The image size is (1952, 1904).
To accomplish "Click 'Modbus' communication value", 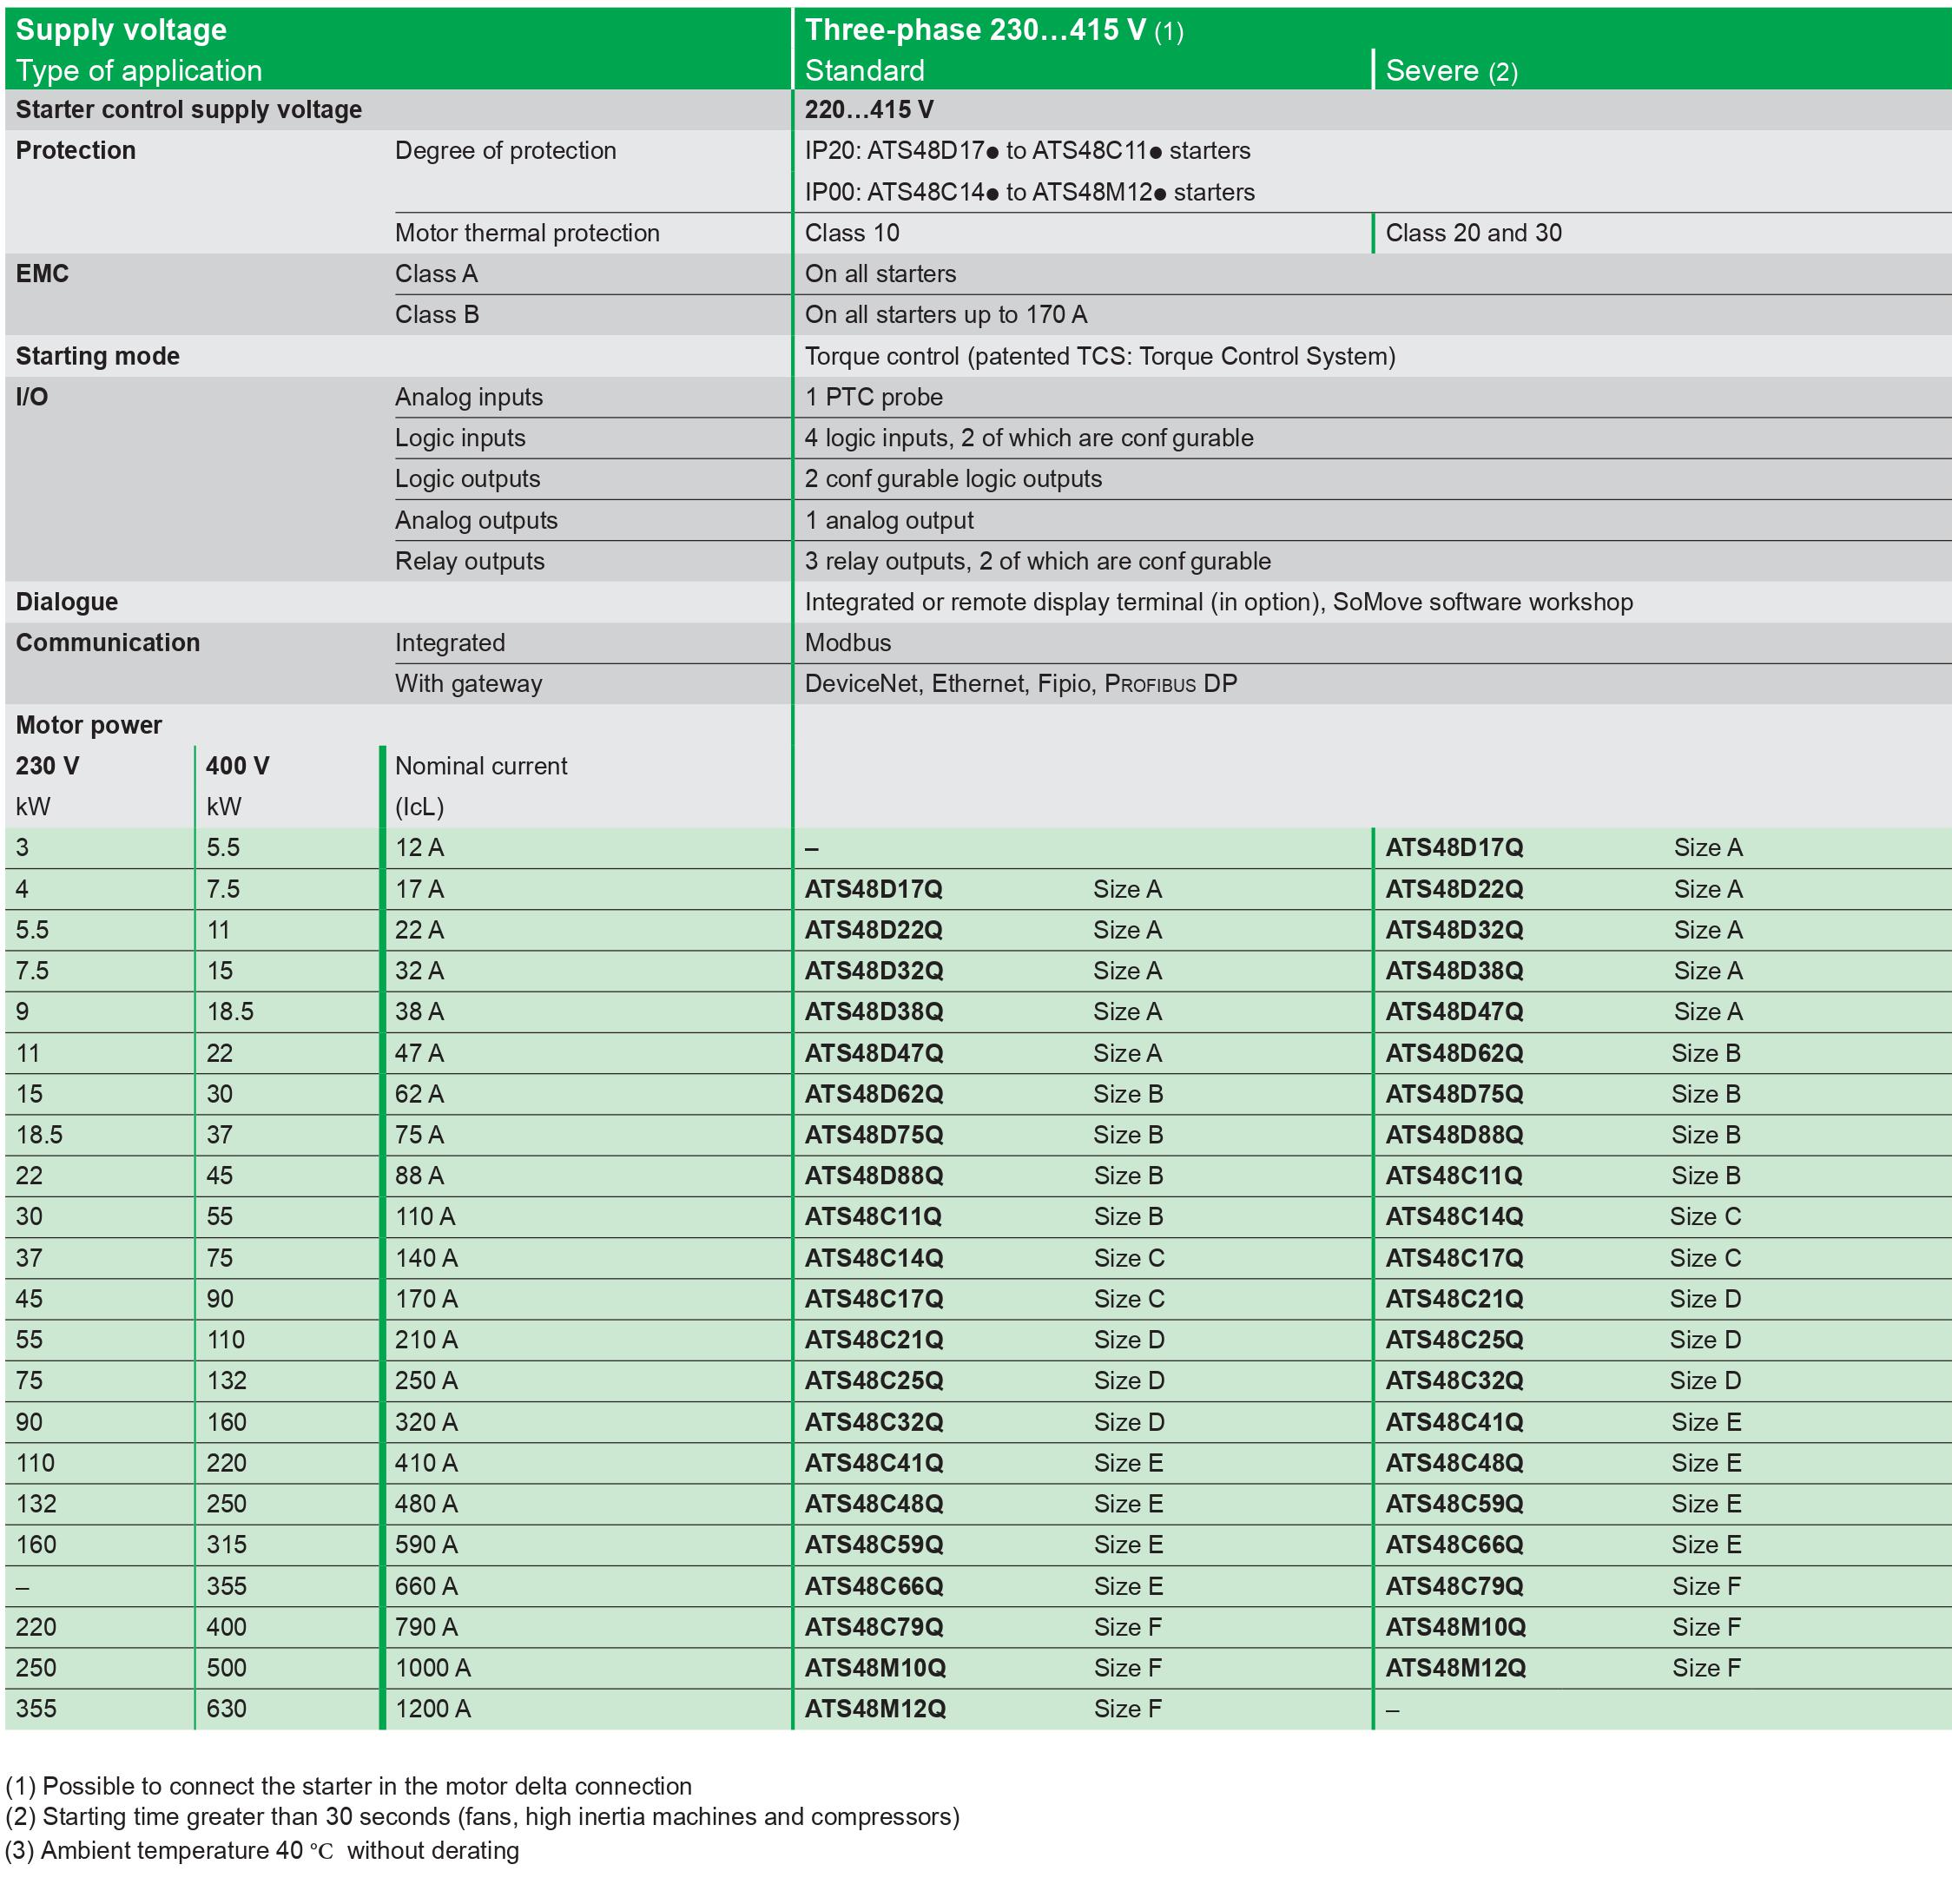I will tap(848, 643).
